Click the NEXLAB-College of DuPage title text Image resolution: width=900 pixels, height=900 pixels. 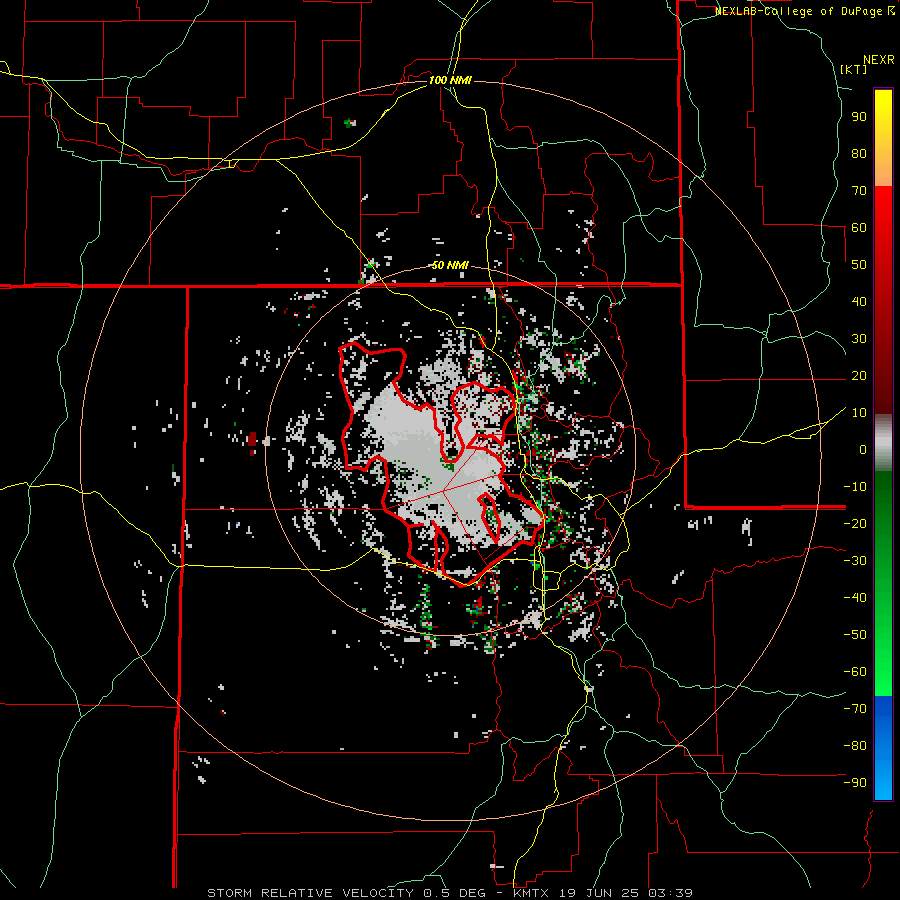click(804, 11)
